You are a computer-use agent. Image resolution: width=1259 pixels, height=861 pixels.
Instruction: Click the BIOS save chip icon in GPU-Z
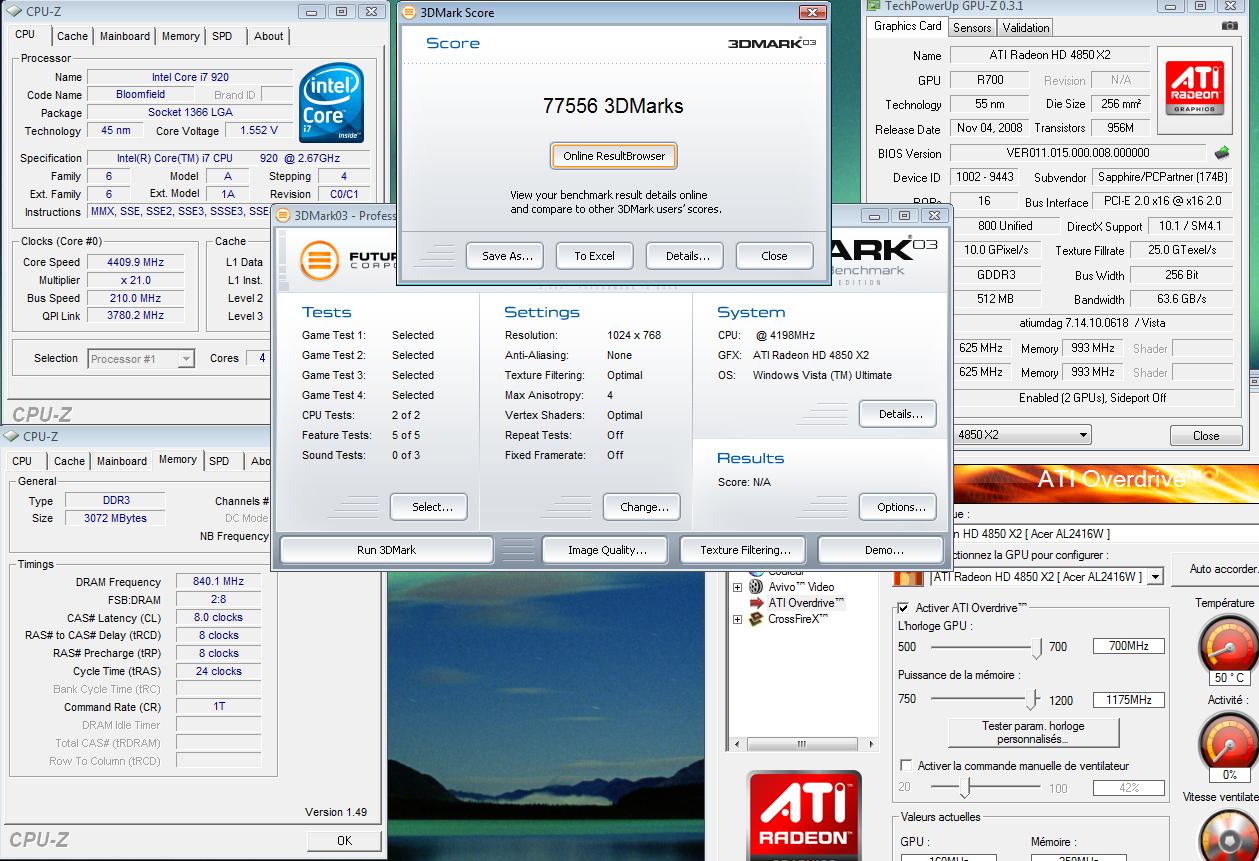1222,153
